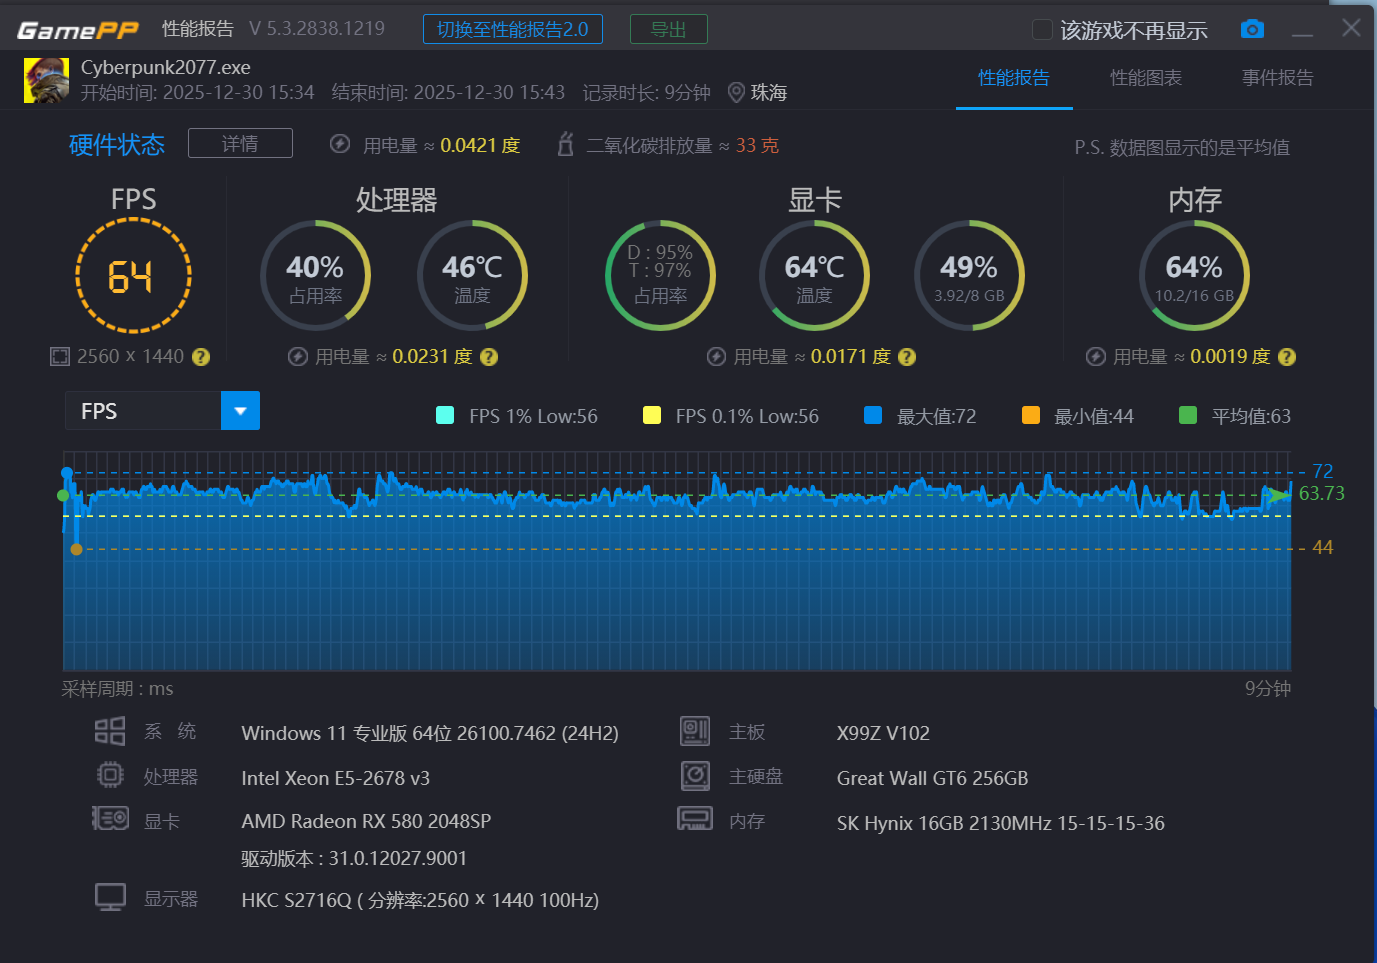1377x963 pixels.
Task: Click the Cyberpunk 2077 game thumbnail
Action: 46,80
